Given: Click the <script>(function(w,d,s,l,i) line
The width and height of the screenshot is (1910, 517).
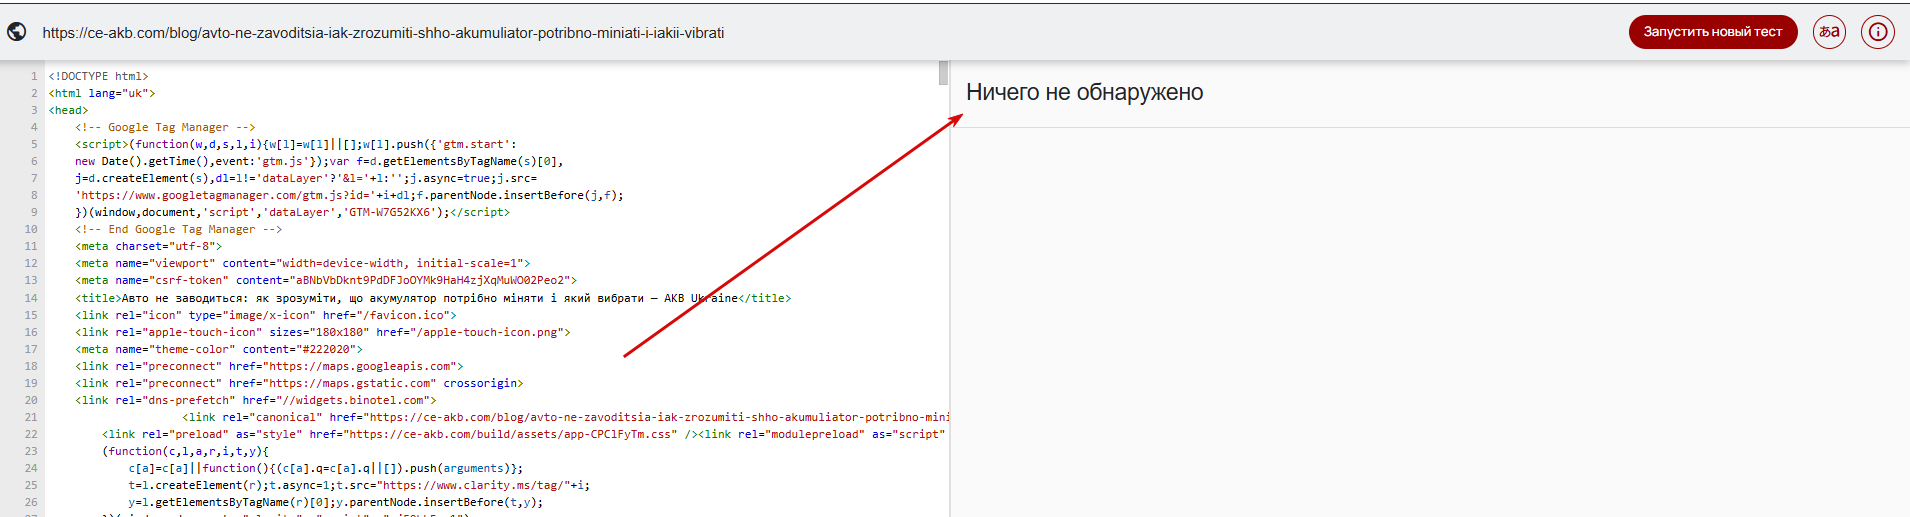Looking at the screenshot, I should click(296, 144).
